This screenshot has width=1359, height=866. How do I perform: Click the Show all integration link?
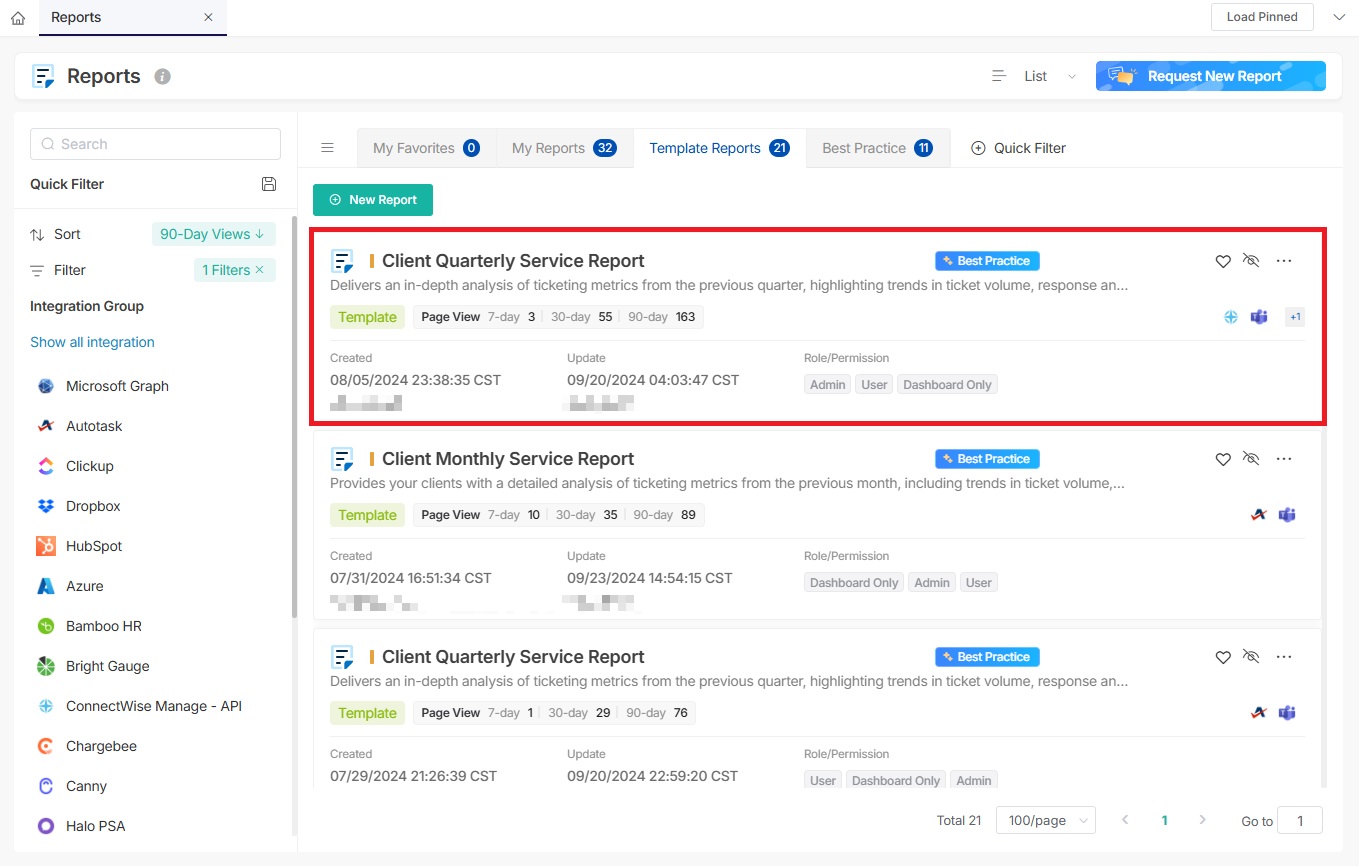(x=92, y=342)
